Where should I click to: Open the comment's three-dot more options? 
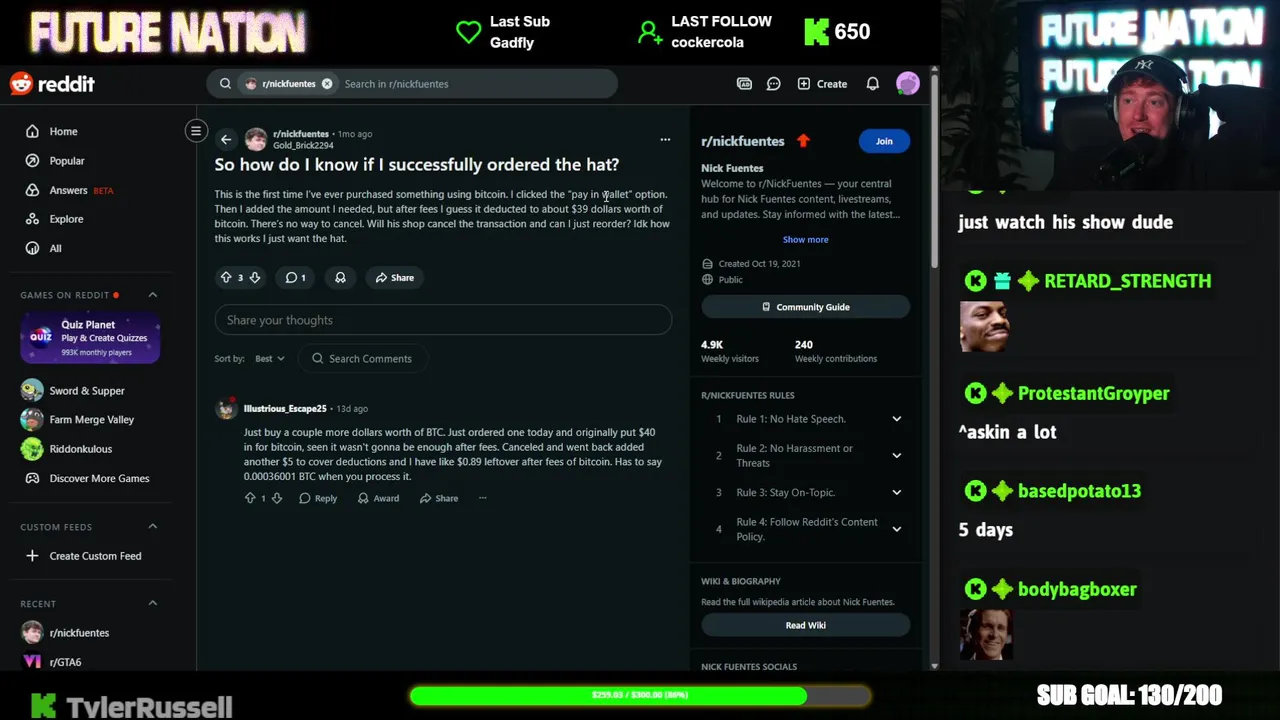pyautogui.click(x=482, y=498)
